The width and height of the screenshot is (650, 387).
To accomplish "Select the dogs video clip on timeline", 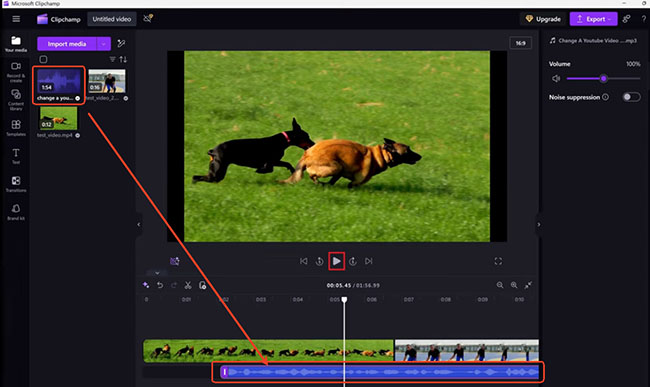I will click(x=268, y=351).
